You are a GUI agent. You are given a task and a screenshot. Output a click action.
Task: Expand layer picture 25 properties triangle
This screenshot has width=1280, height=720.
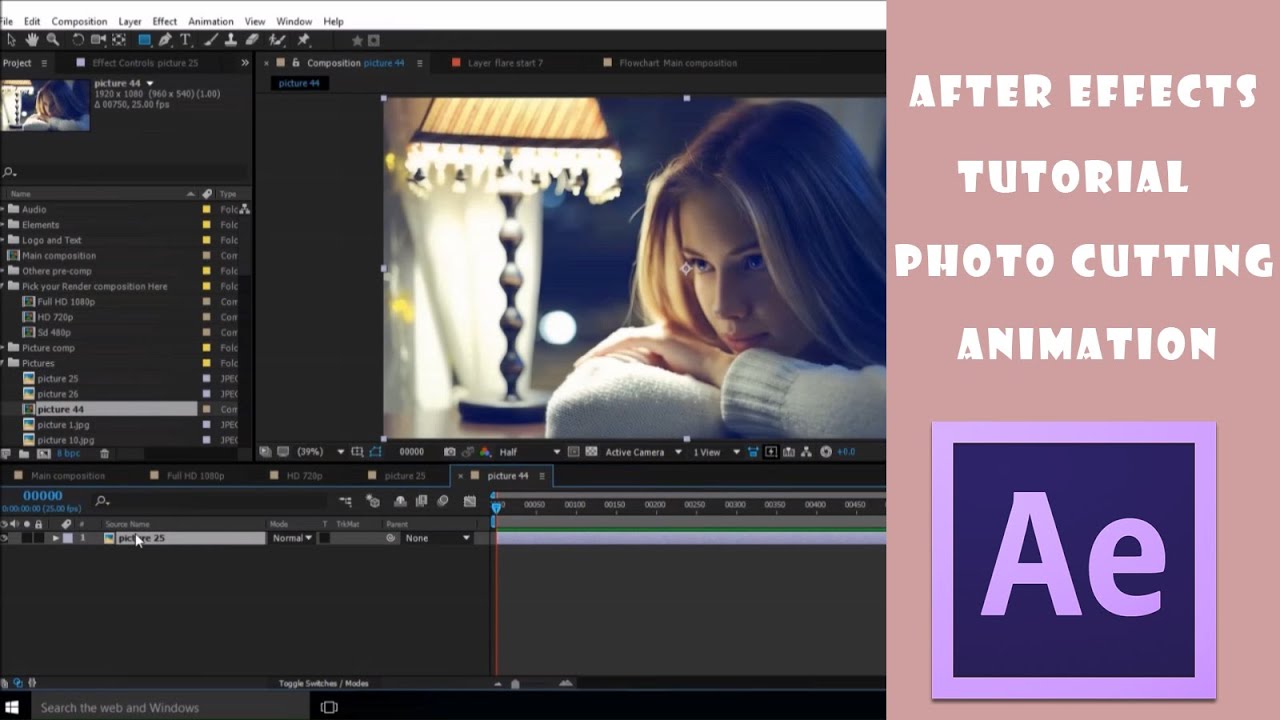[x=56, y=538]
